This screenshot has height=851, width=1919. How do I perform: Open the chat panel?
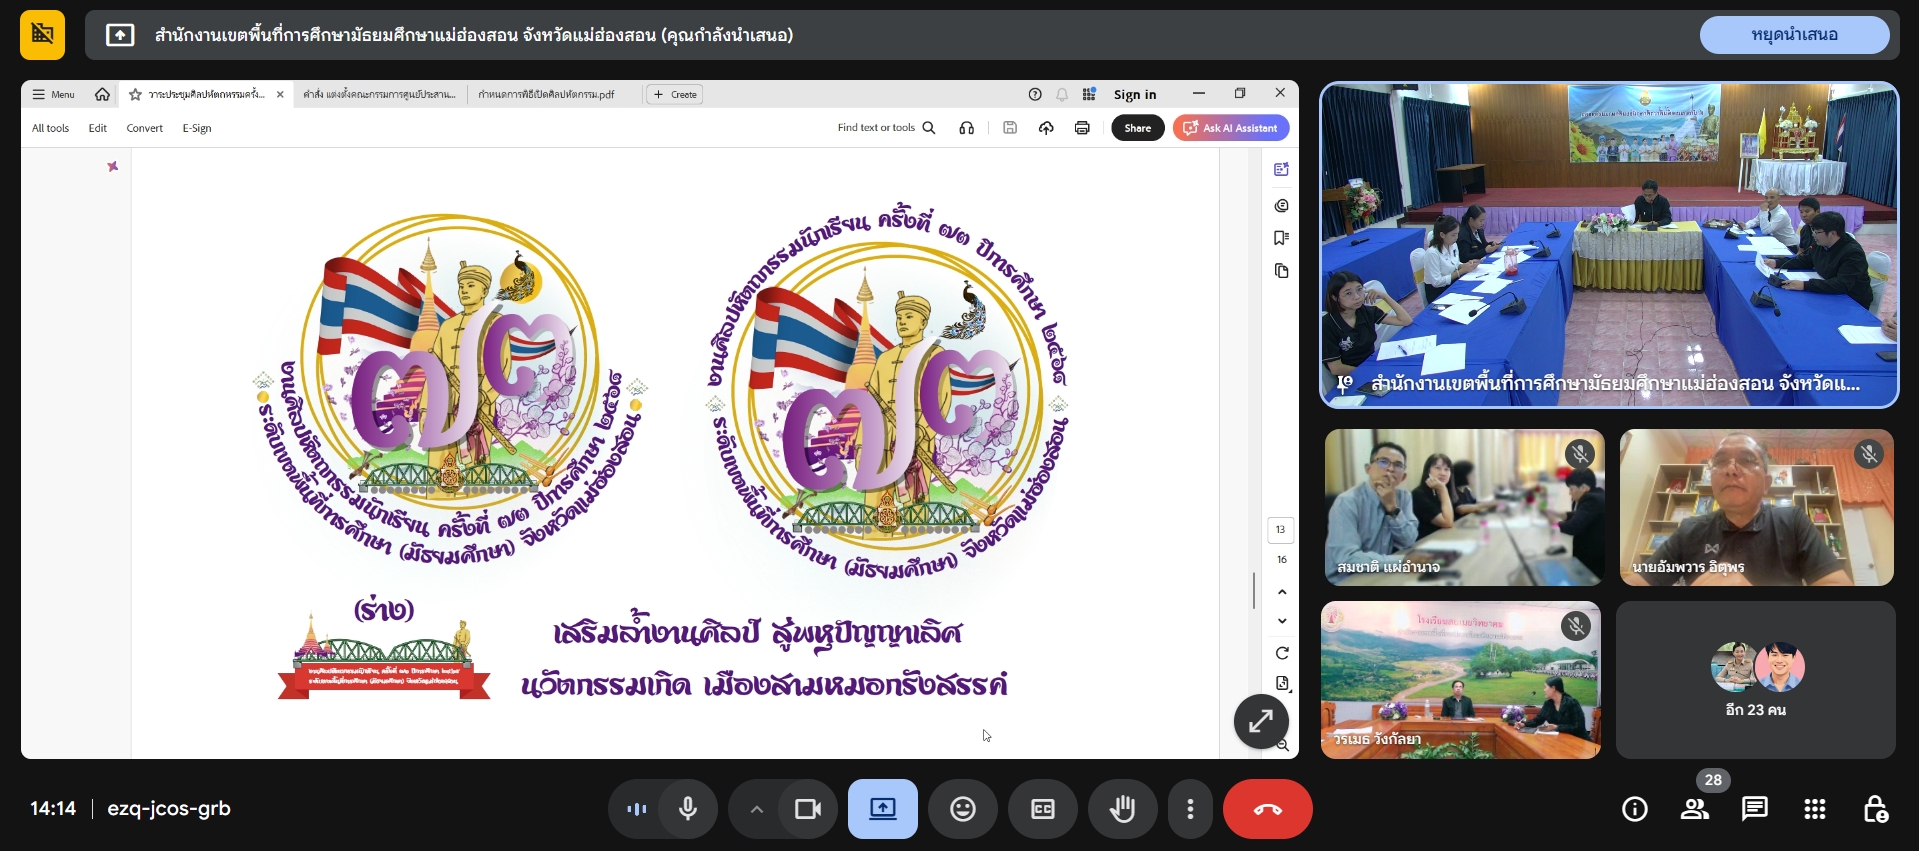(x=1754, y=809)
